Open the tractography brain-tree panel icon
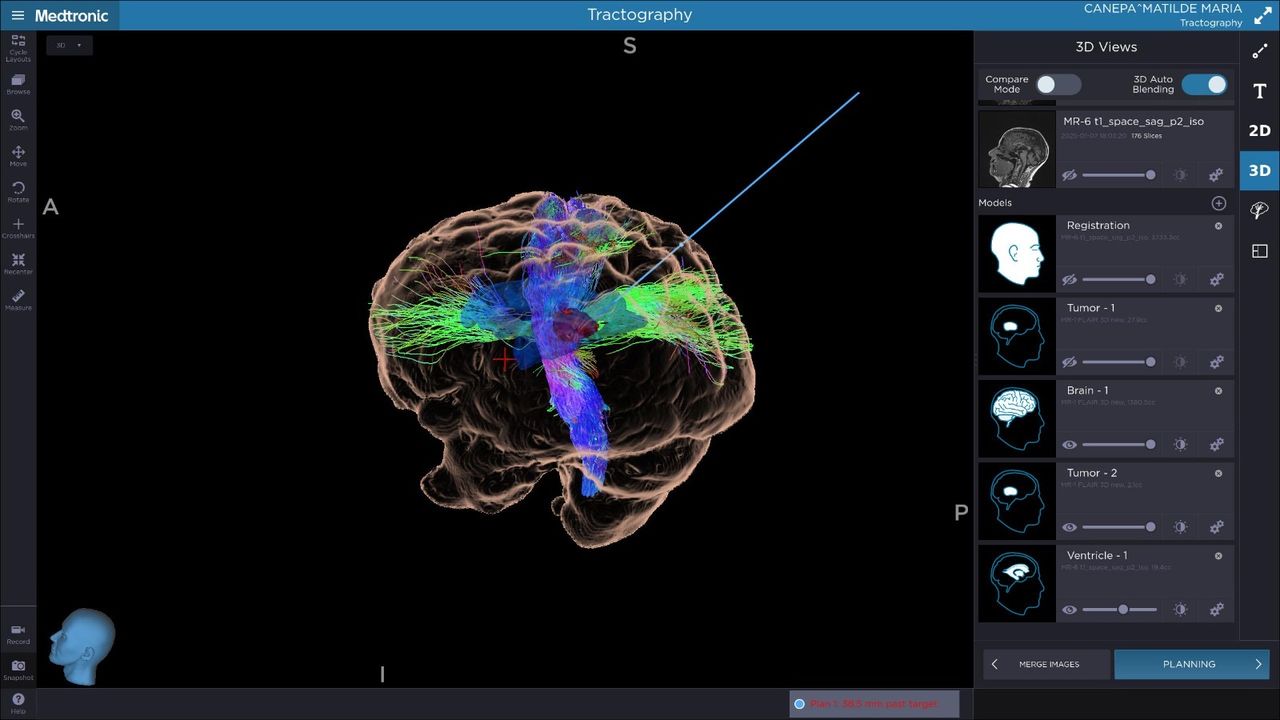 coord(1259,210)
